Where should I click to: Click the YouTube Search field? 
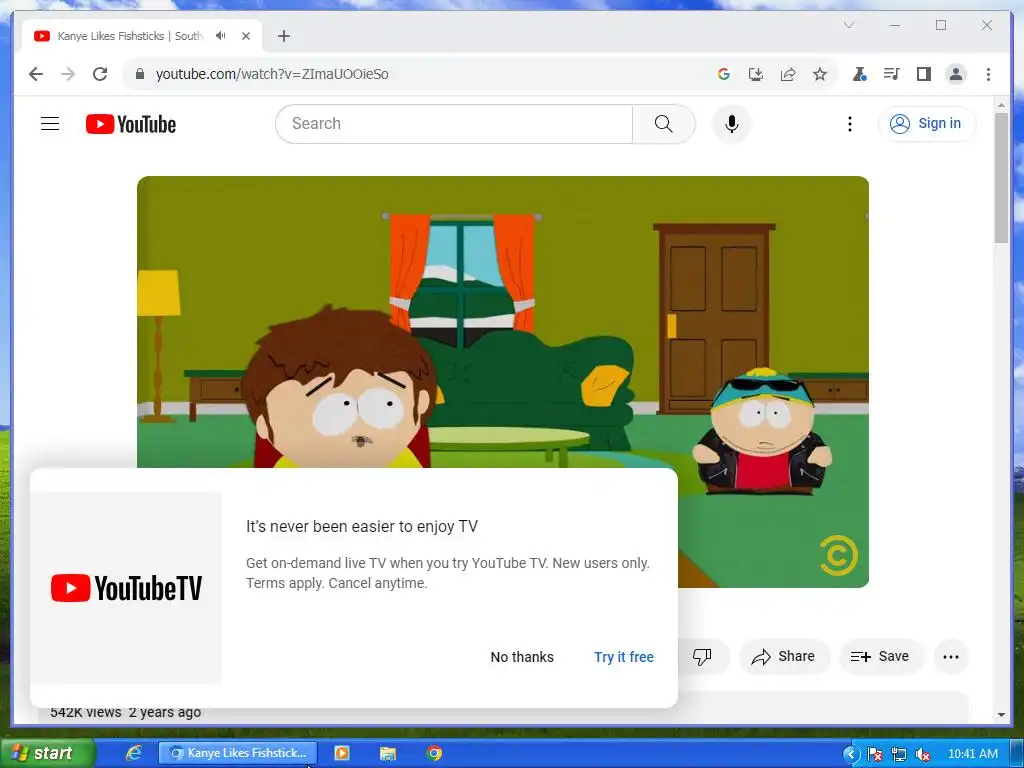[454, 123]
